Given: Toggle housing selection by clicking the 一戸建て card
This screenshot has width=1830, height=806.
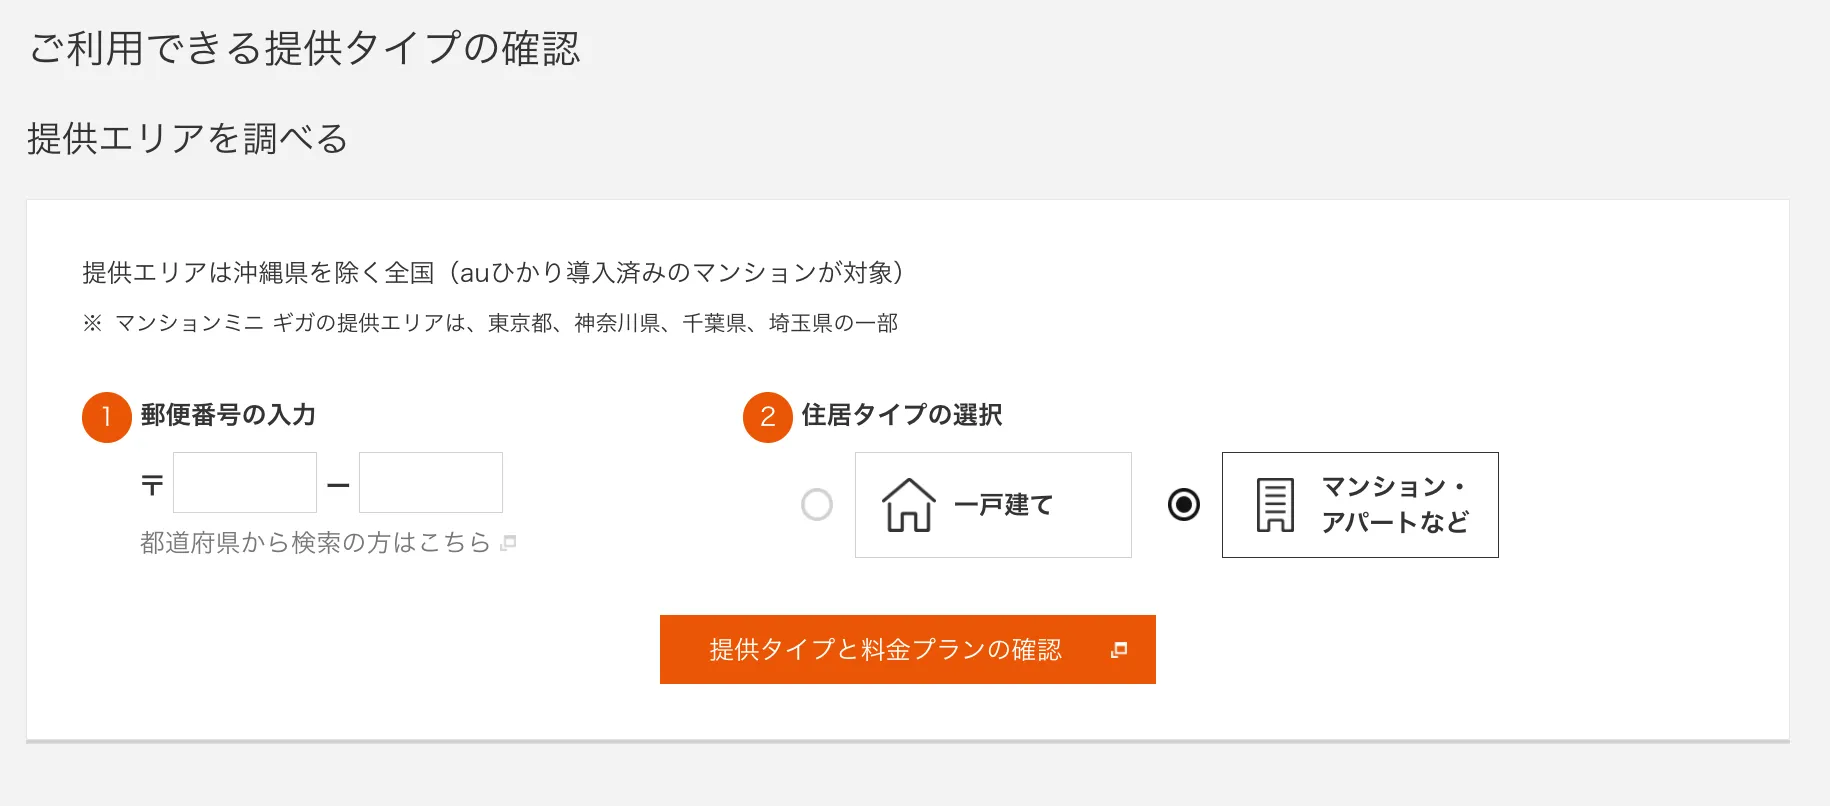Looking at the screenshot, I should coord(993,505).
